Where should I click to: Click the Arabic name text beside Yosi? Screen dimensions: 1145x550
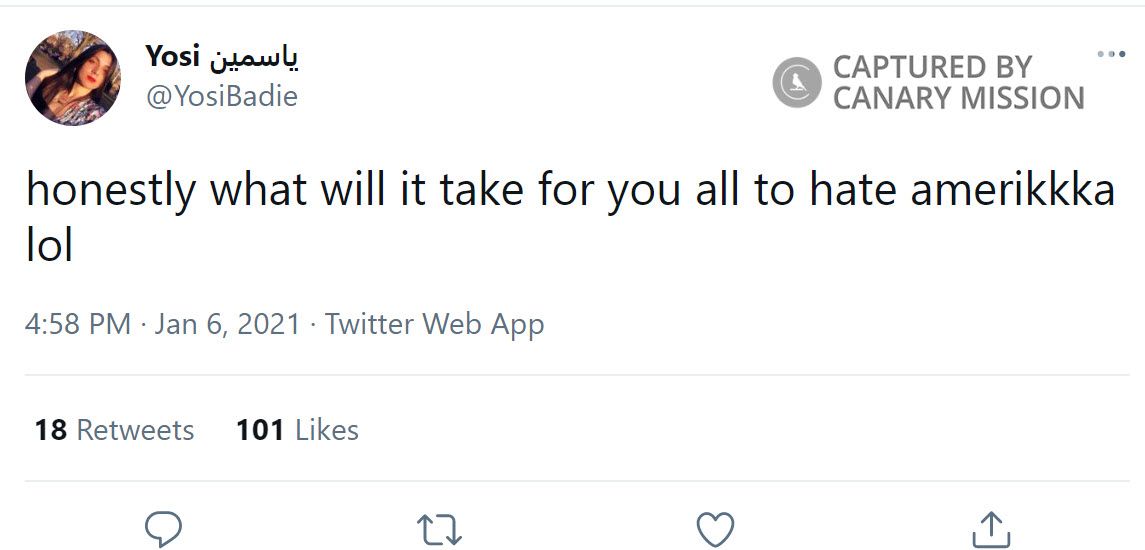pyautogui.click(x=253, y=58)
